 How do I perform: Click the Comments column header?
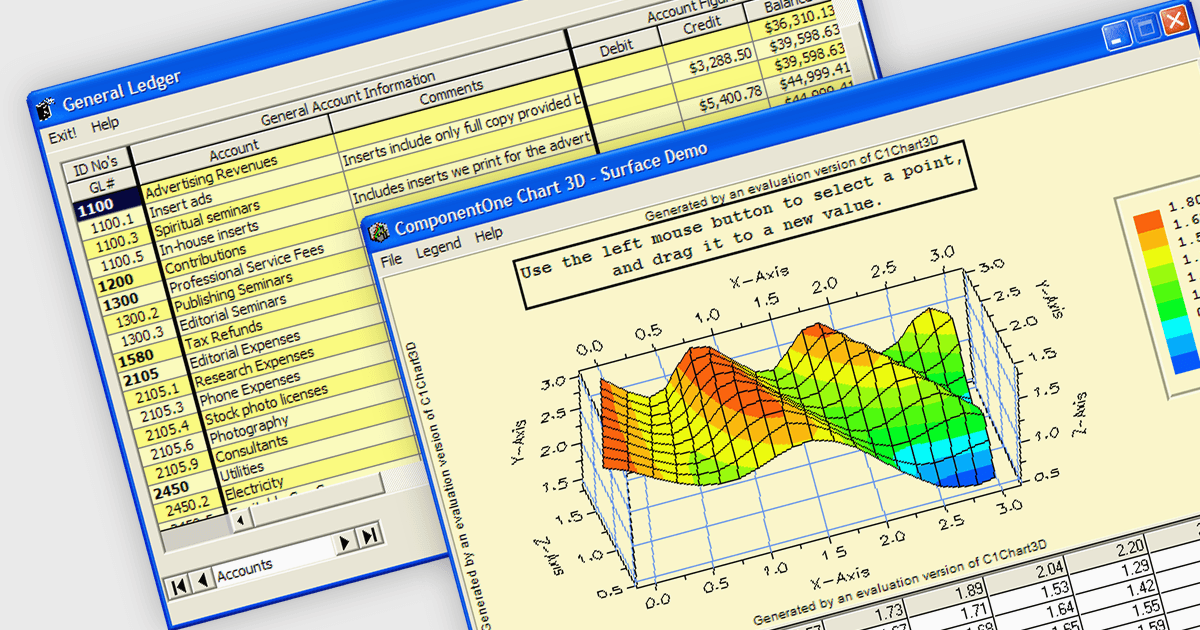(451, 93)
